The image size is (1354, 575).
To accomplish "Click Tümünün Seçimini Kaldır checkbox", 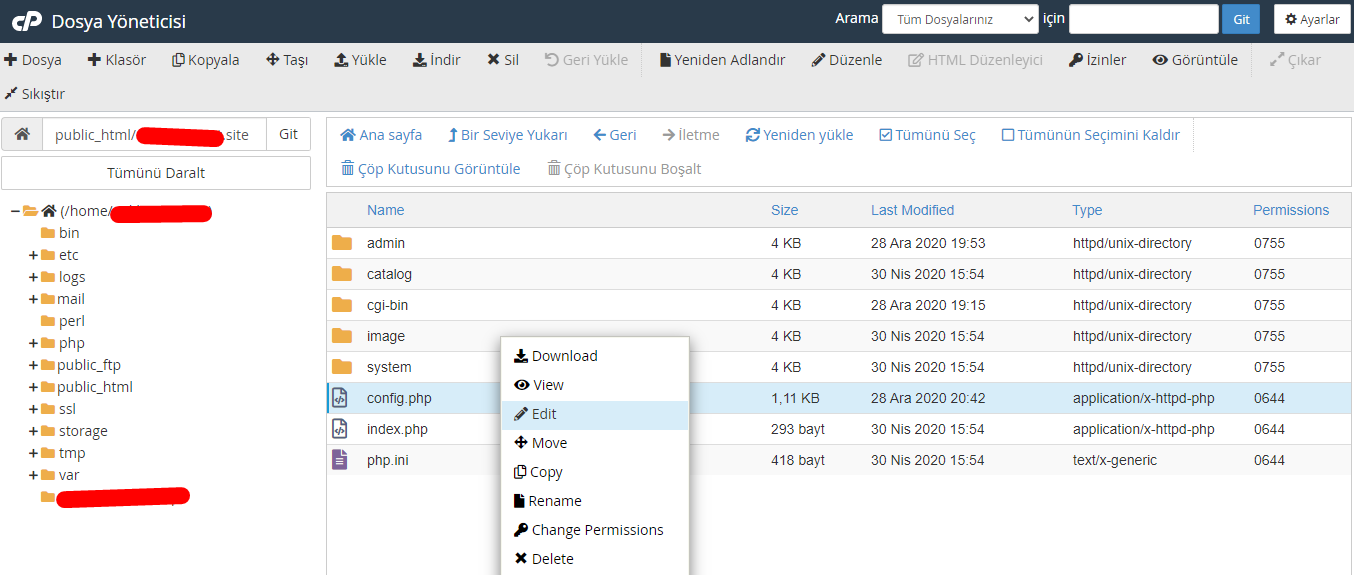I will click(1008, 135).
